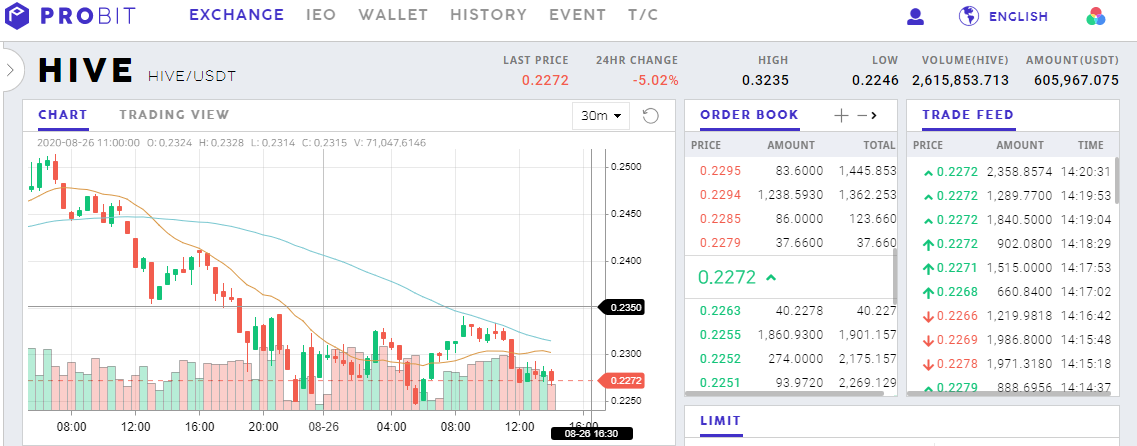Screen dimensions: 1137x446
Task: Click down arrow on 0.2266 trade
Action: (x=928, y=316)
